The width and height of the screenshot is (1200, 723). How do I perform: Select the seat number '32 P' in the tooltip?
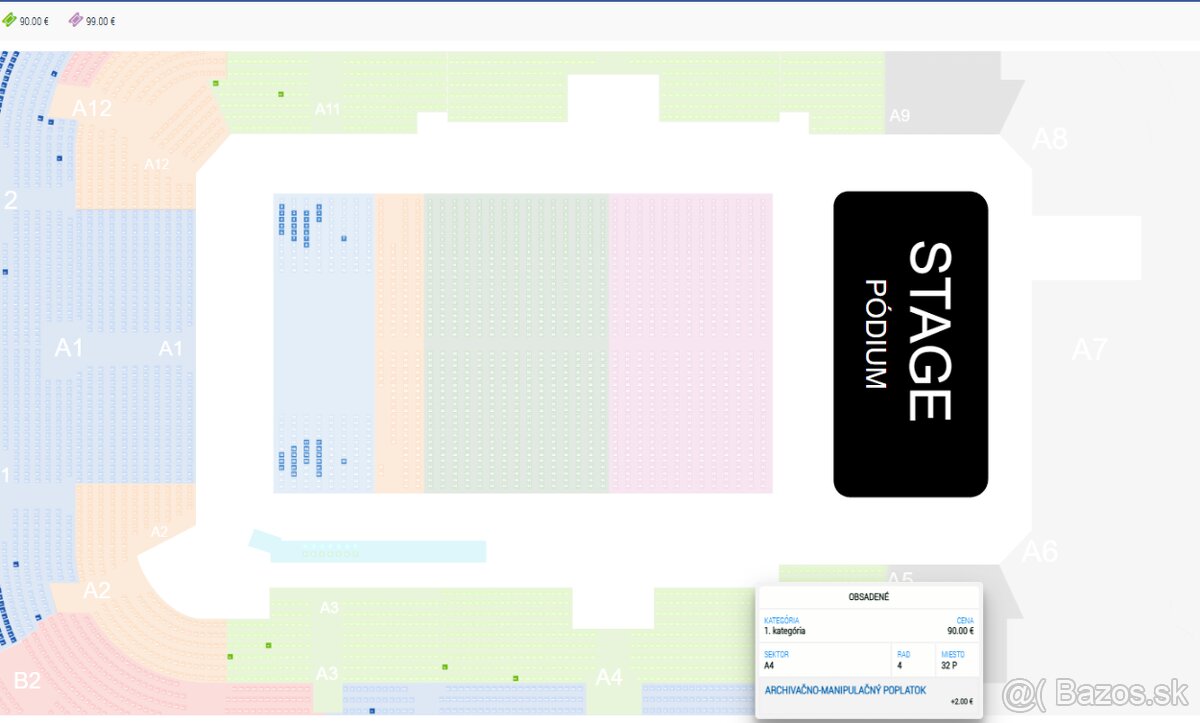click(x=950, y=664)
